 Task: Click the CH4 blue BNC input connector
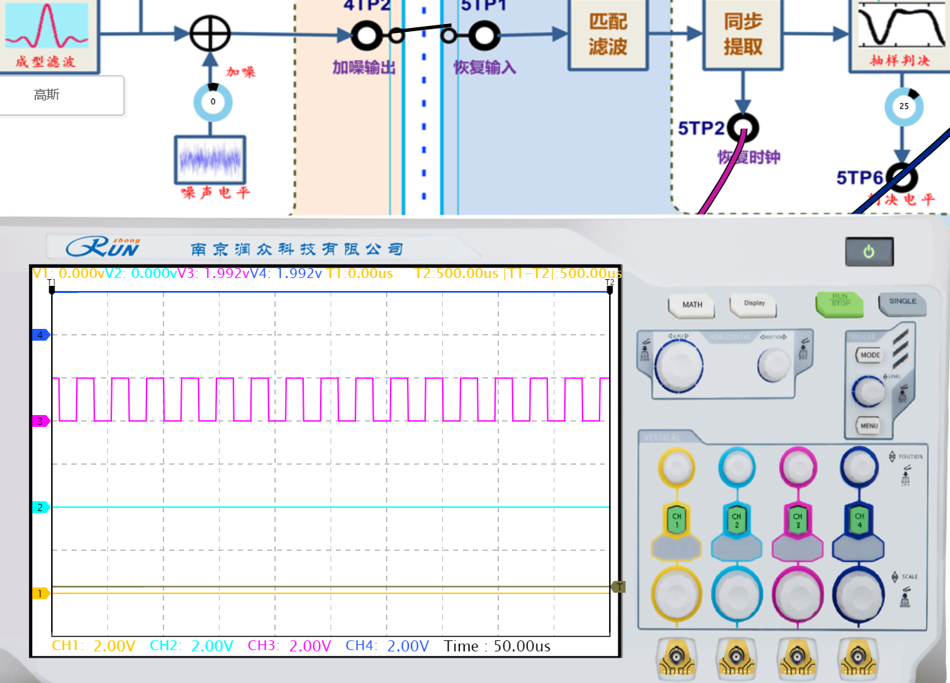pyautogui.click(x=858, y=658)
